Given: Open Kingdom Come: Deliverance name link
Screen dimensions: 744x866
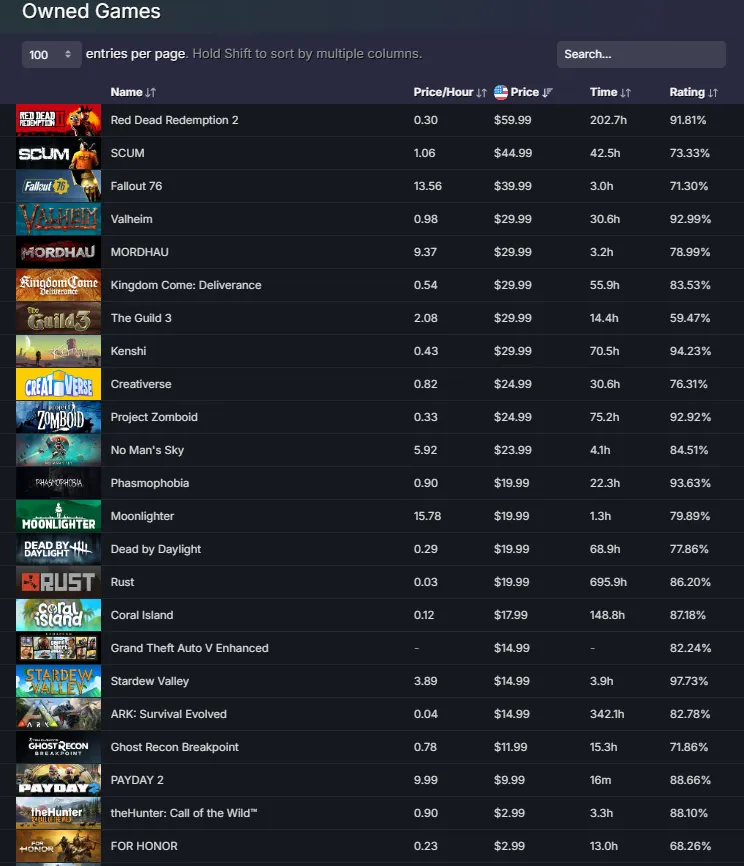Looking at the screenshot, I should click(x=186, y=285).
